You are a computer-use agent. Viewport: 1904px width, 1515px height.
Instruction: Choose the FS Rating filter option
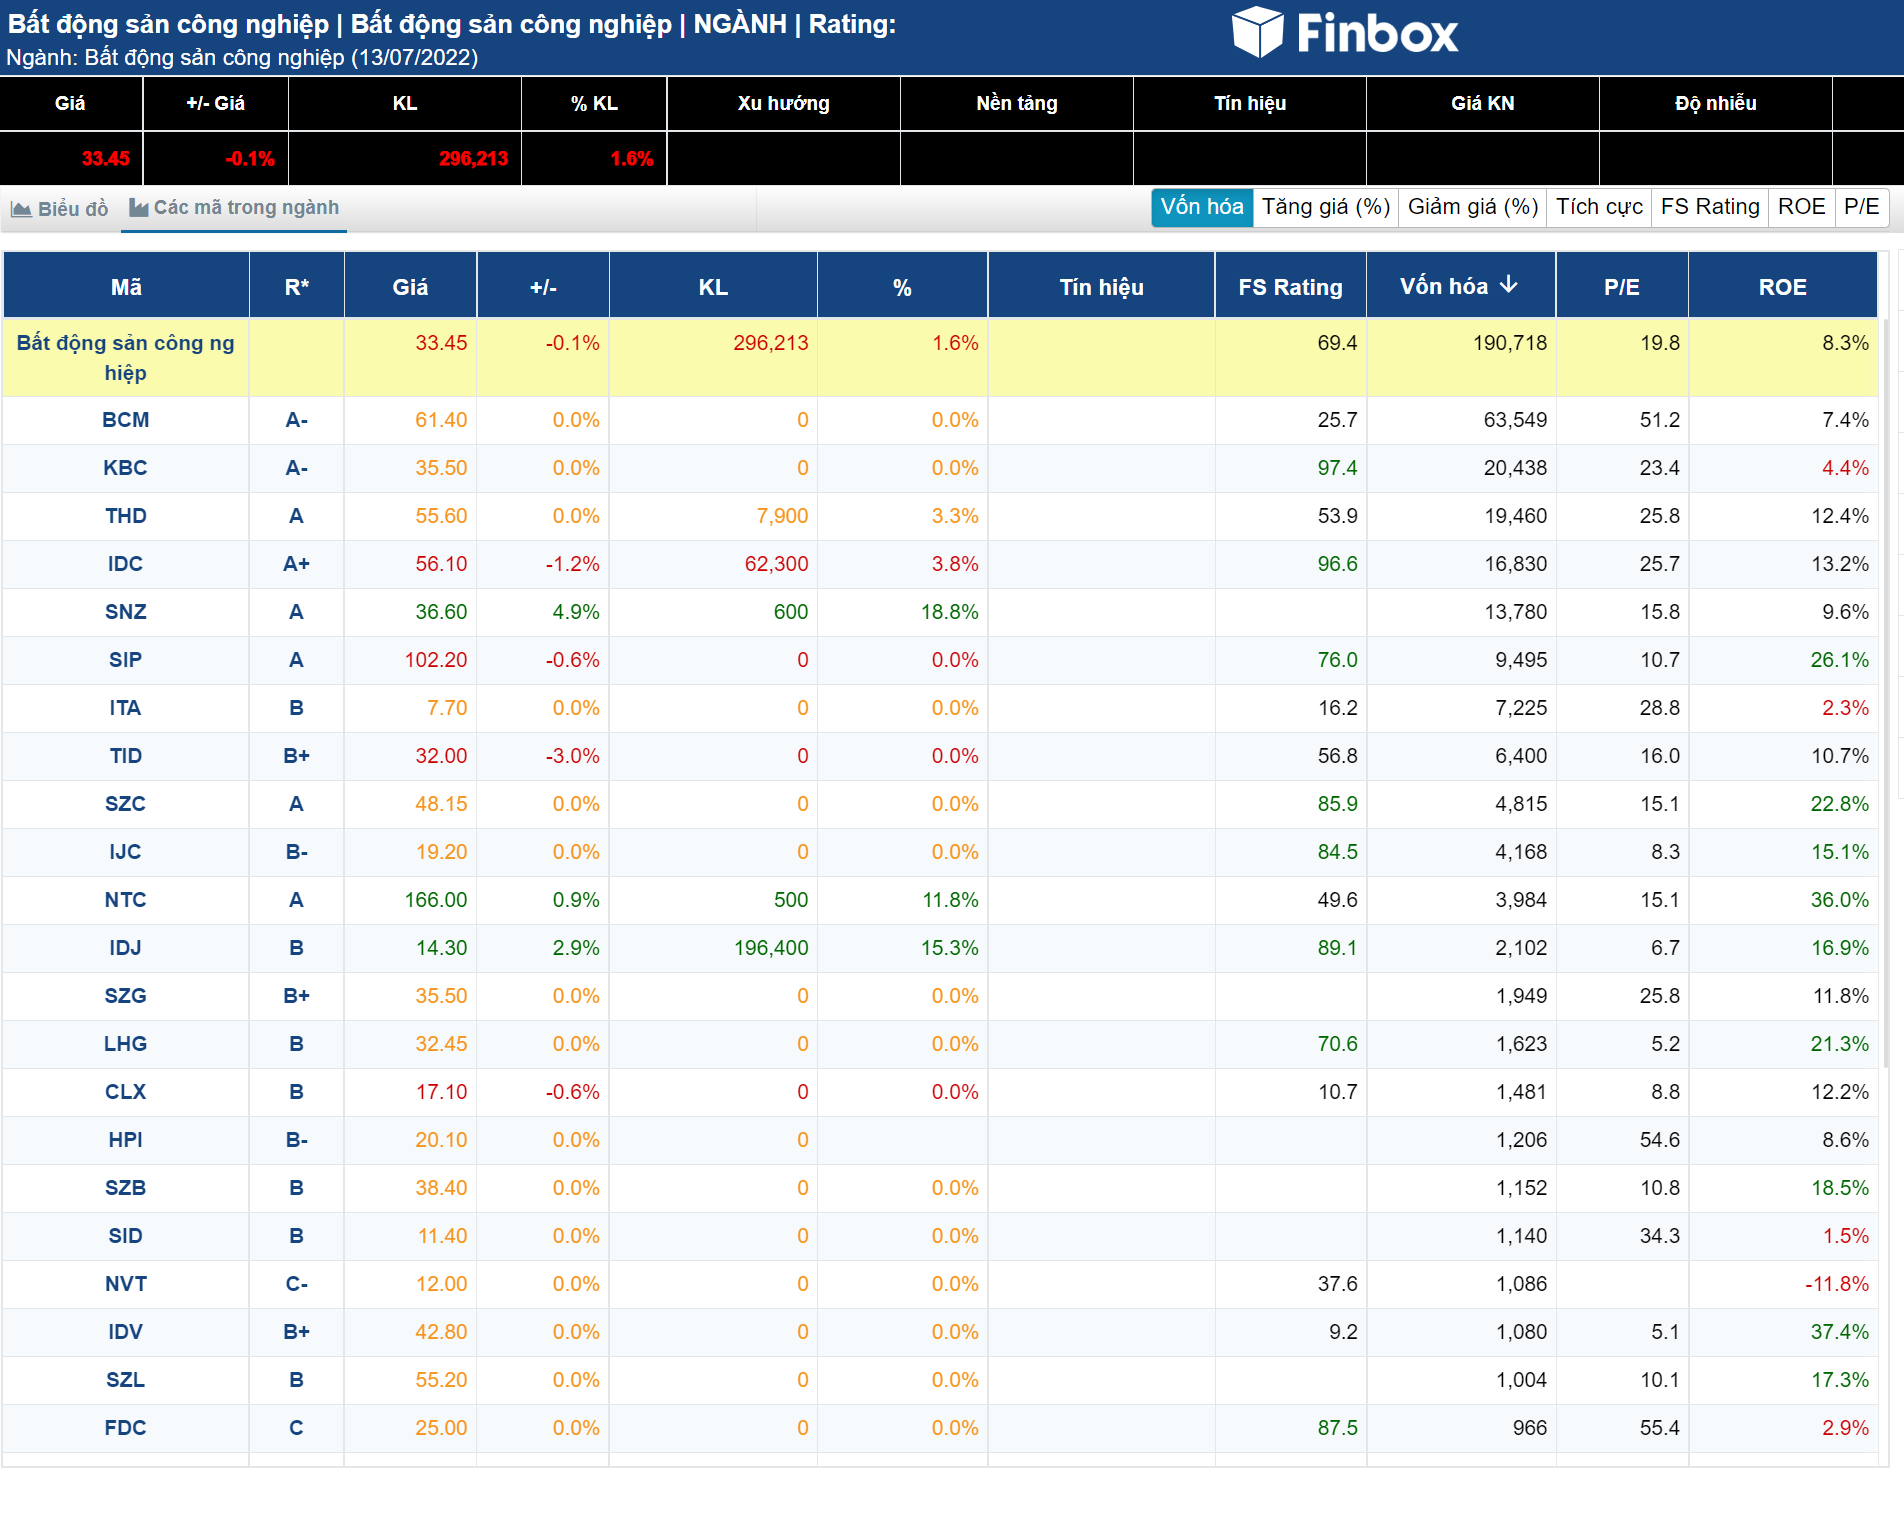(1709, 207)
